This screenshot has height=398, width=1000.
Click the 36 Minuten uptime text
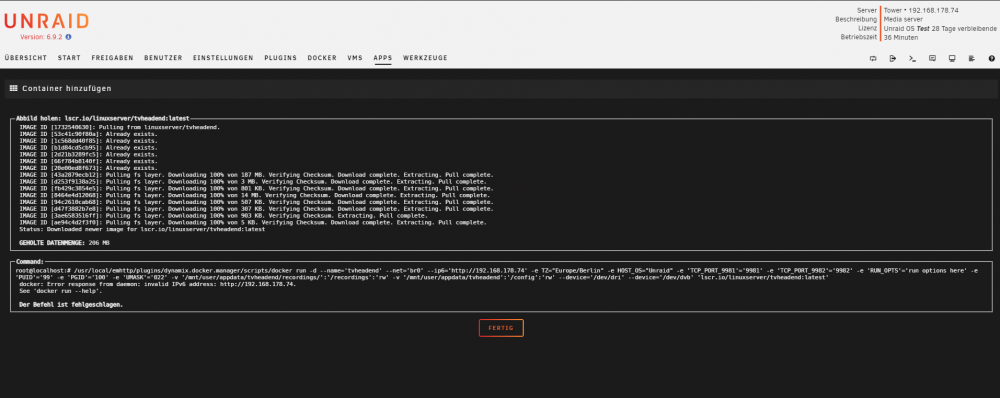point(901,38)
